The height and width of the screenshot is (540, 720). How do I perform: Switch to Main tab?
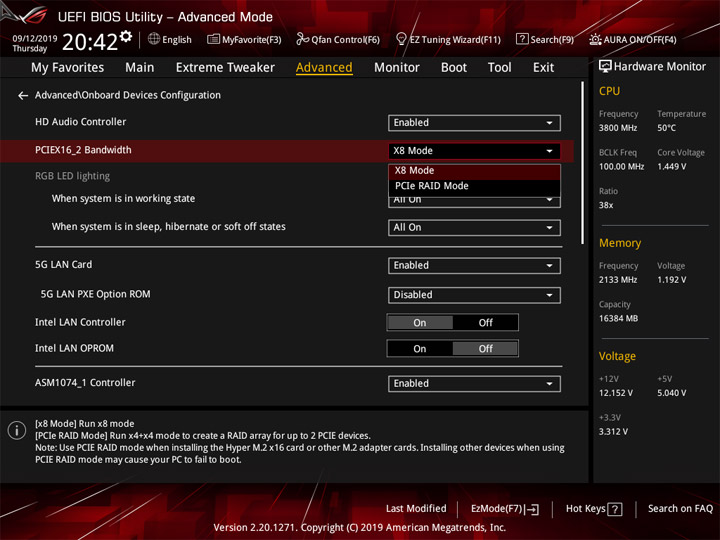(140, 68)
